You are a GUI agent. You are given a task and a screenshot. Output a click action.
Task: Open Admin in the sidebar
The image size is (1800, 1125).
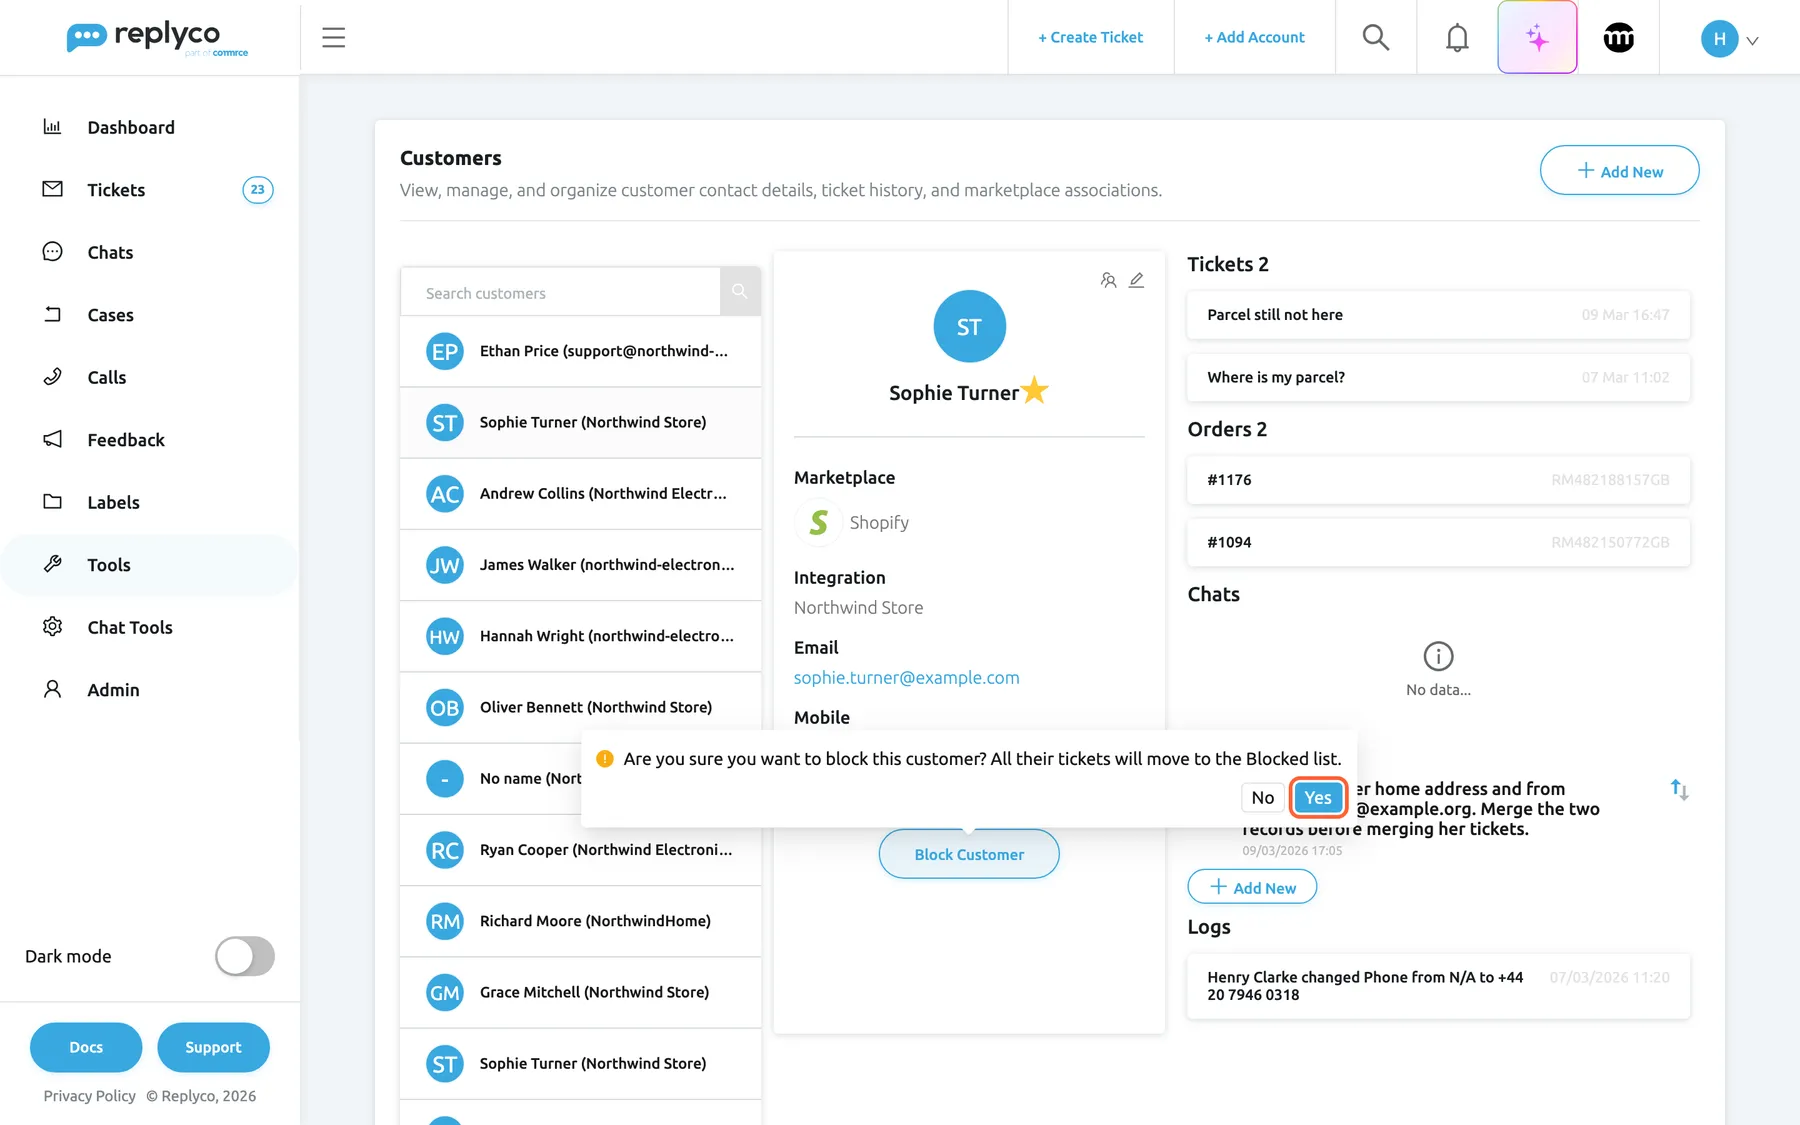coord(150,690)
